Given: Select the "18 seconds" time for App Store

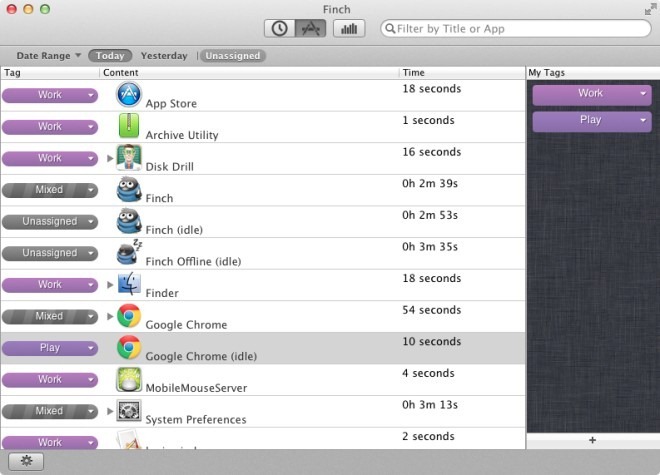Looking at the screenshot, I should (431, 89).
